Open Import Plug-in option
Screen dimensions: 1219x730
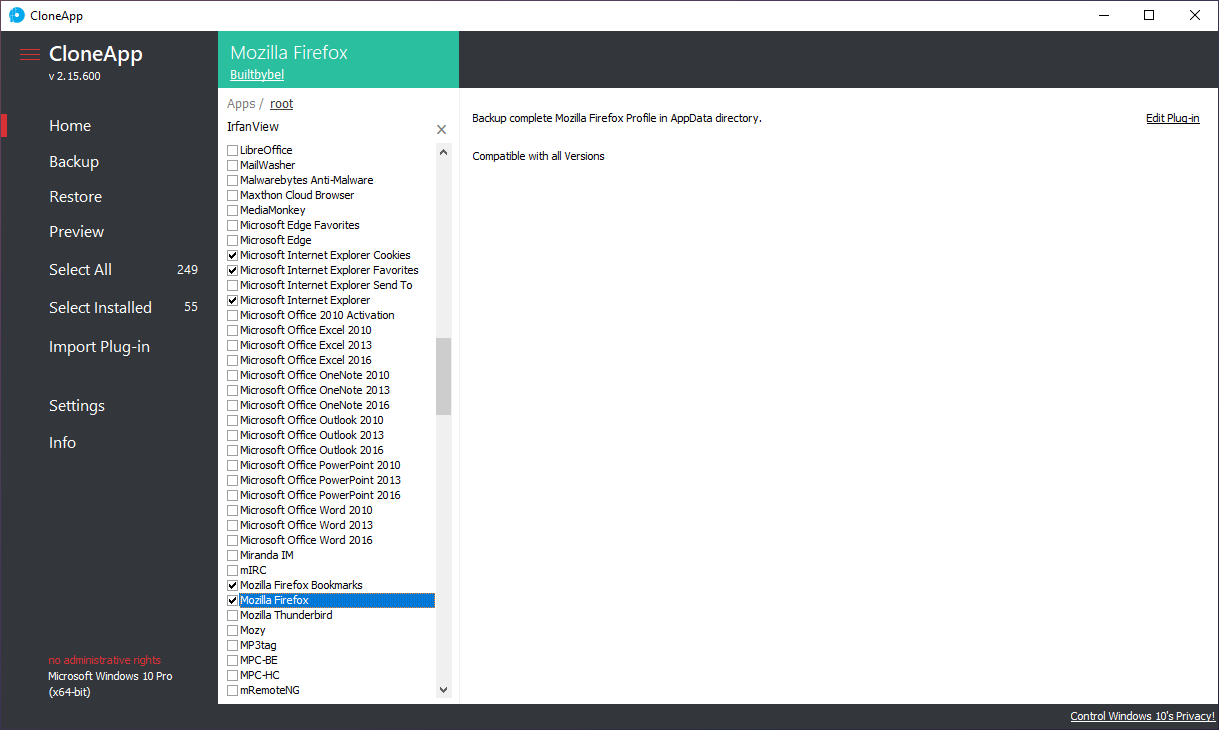[x=99, y=347]
